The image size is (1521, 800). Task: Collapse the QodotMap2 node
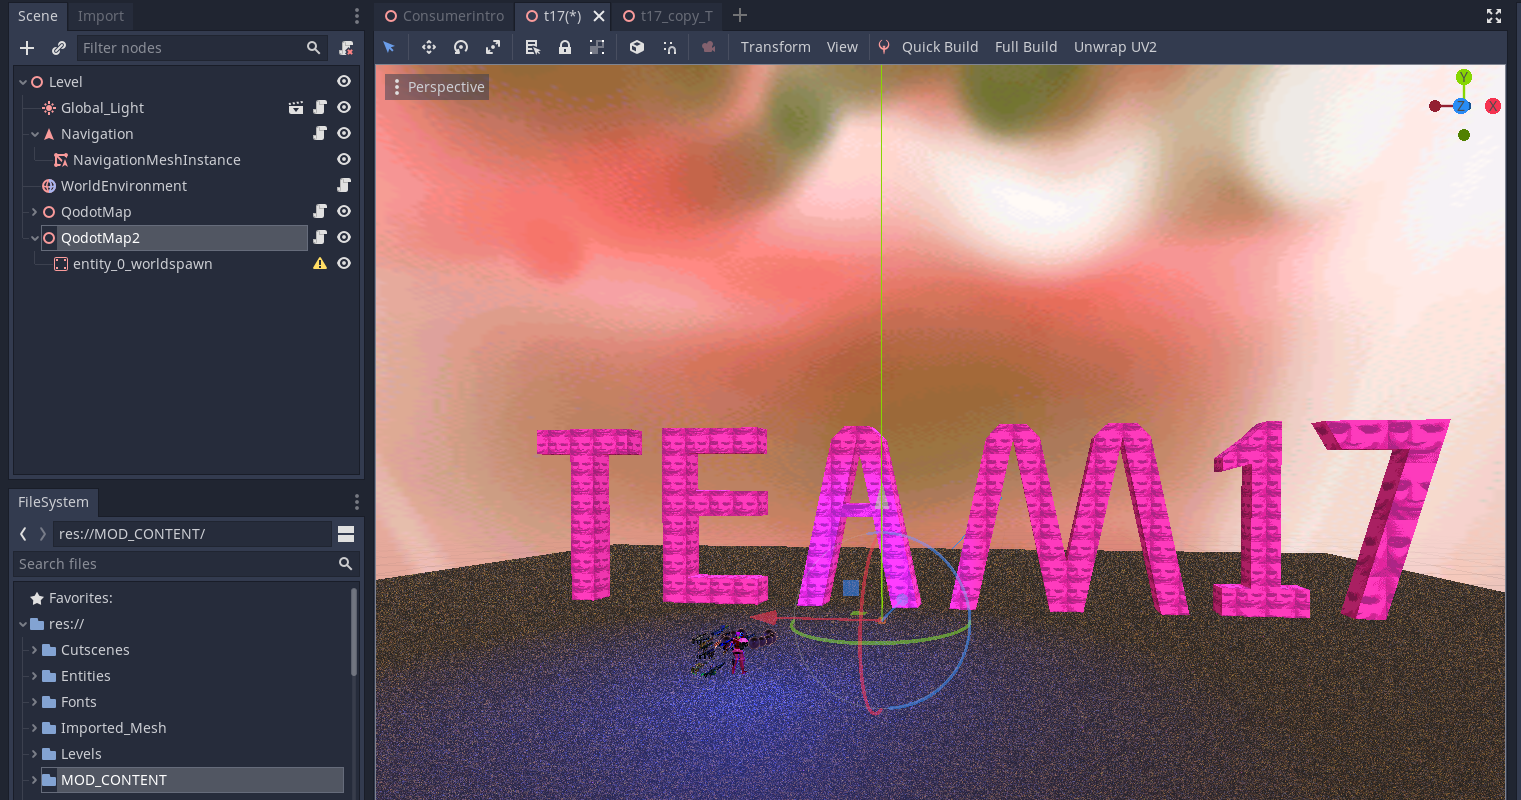point(35,238)
